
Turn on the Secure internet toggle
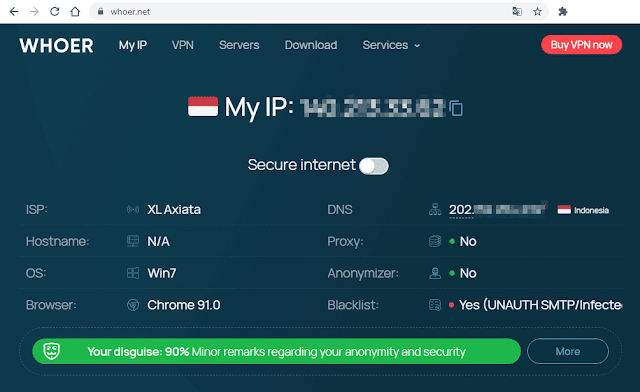(373, 166)
